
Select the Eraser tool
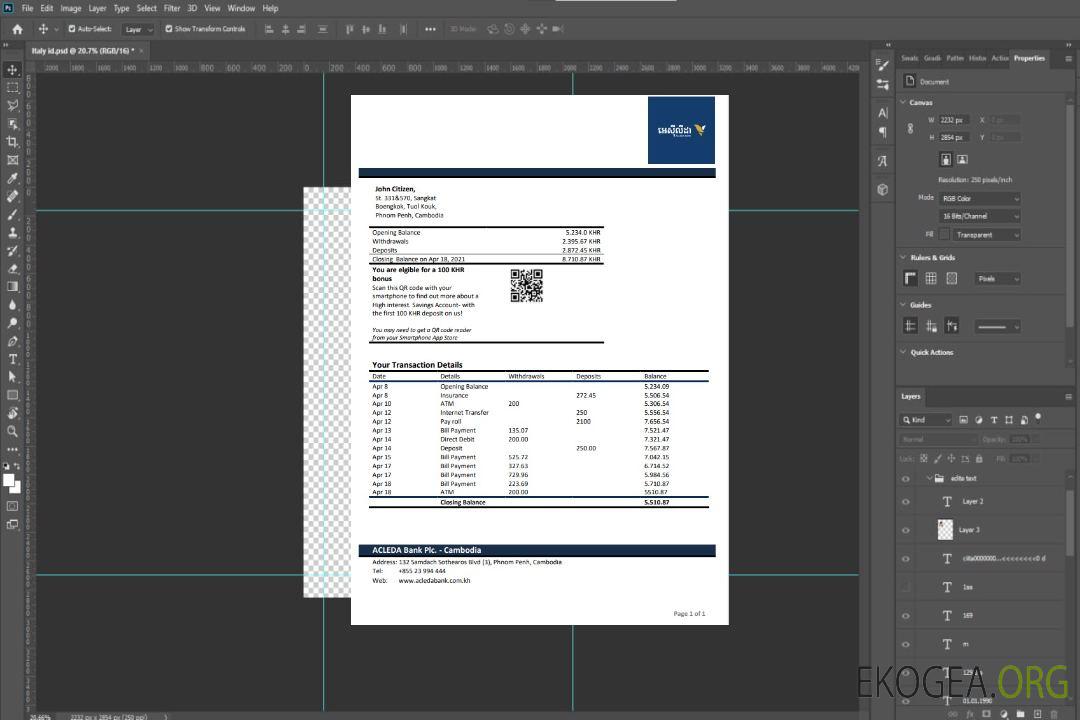[12, 269]
